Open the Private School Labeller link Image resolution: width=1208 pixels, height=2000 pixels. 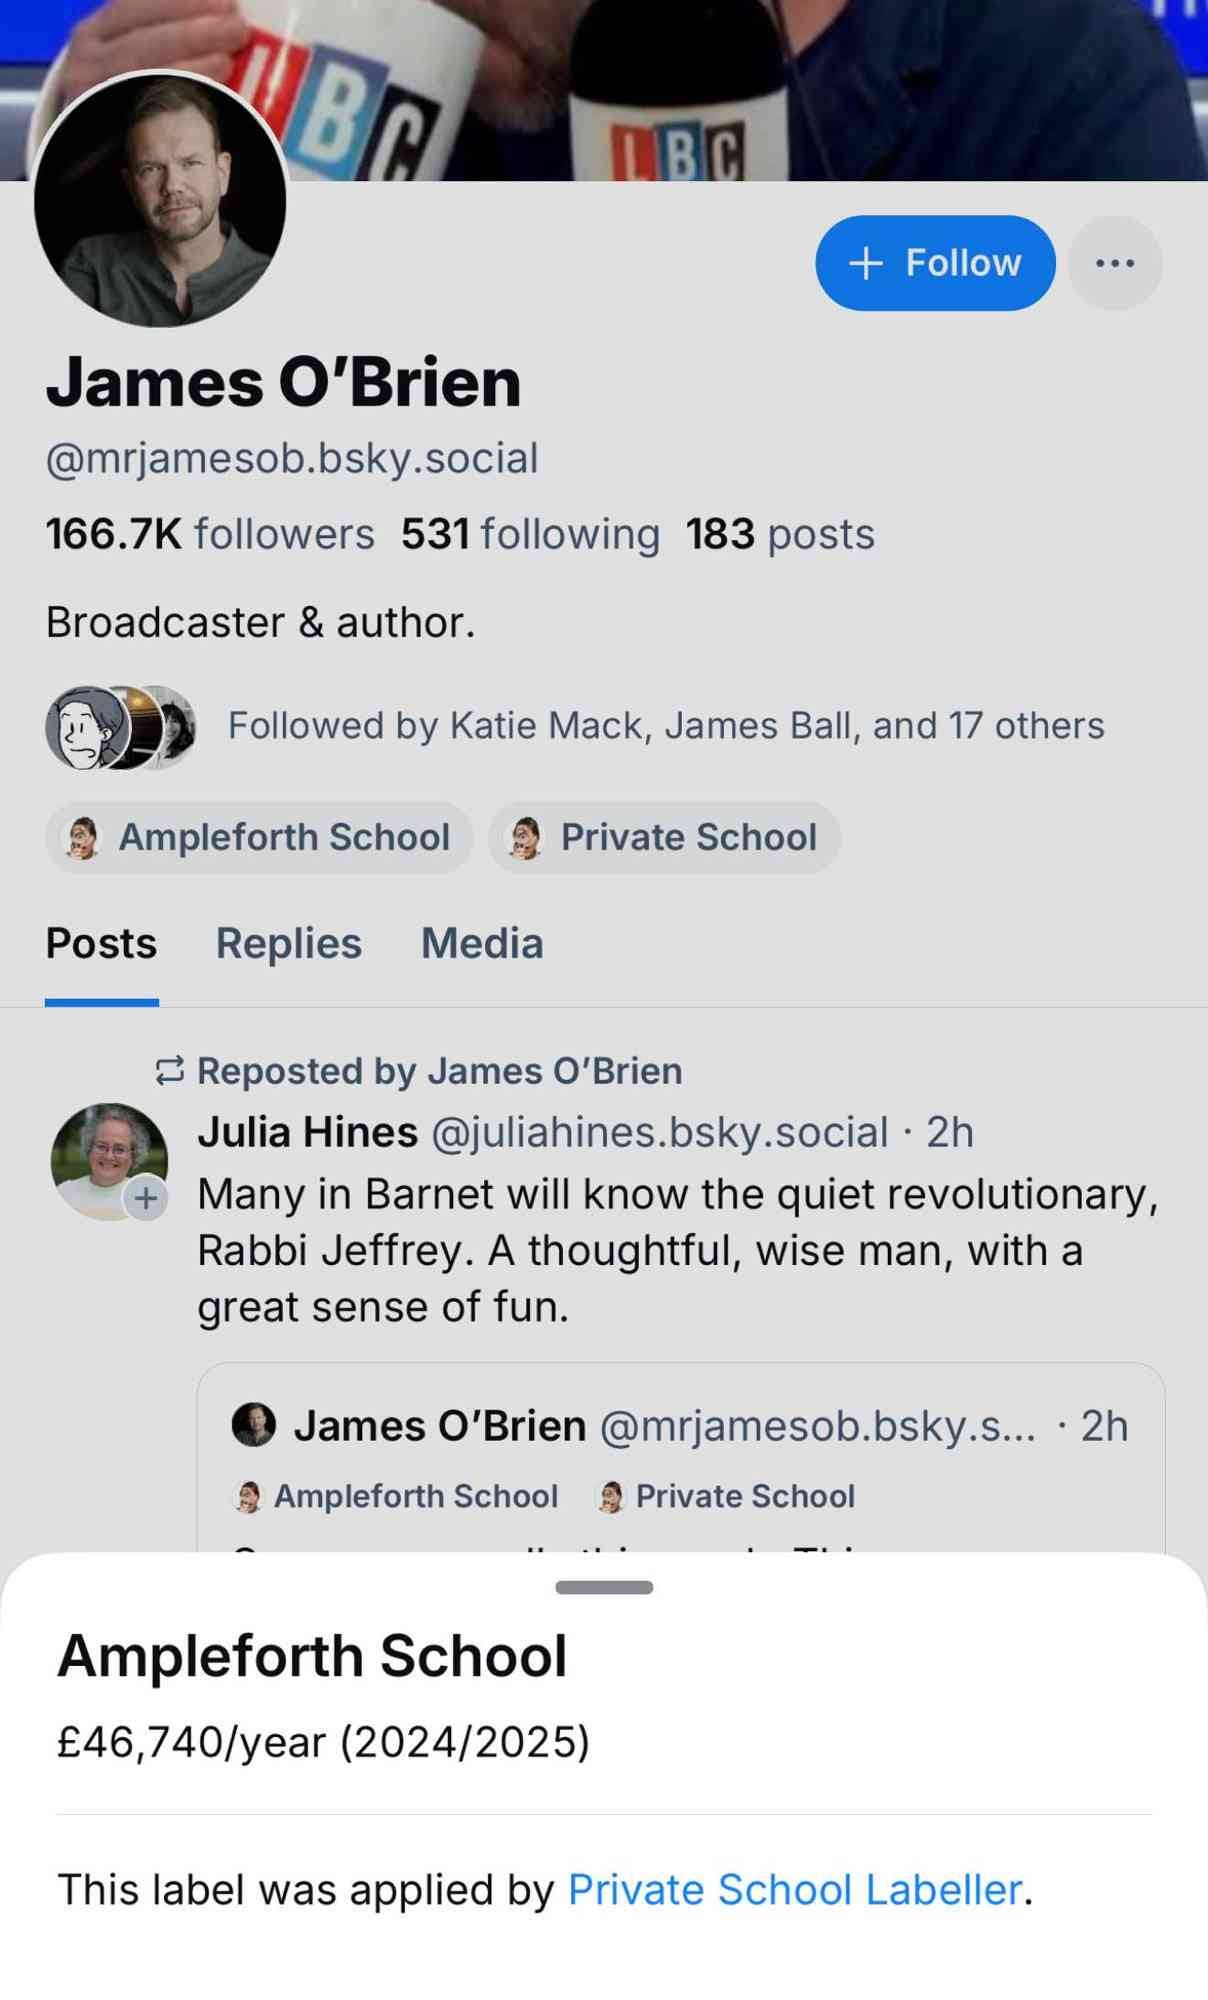[795, 1888]
